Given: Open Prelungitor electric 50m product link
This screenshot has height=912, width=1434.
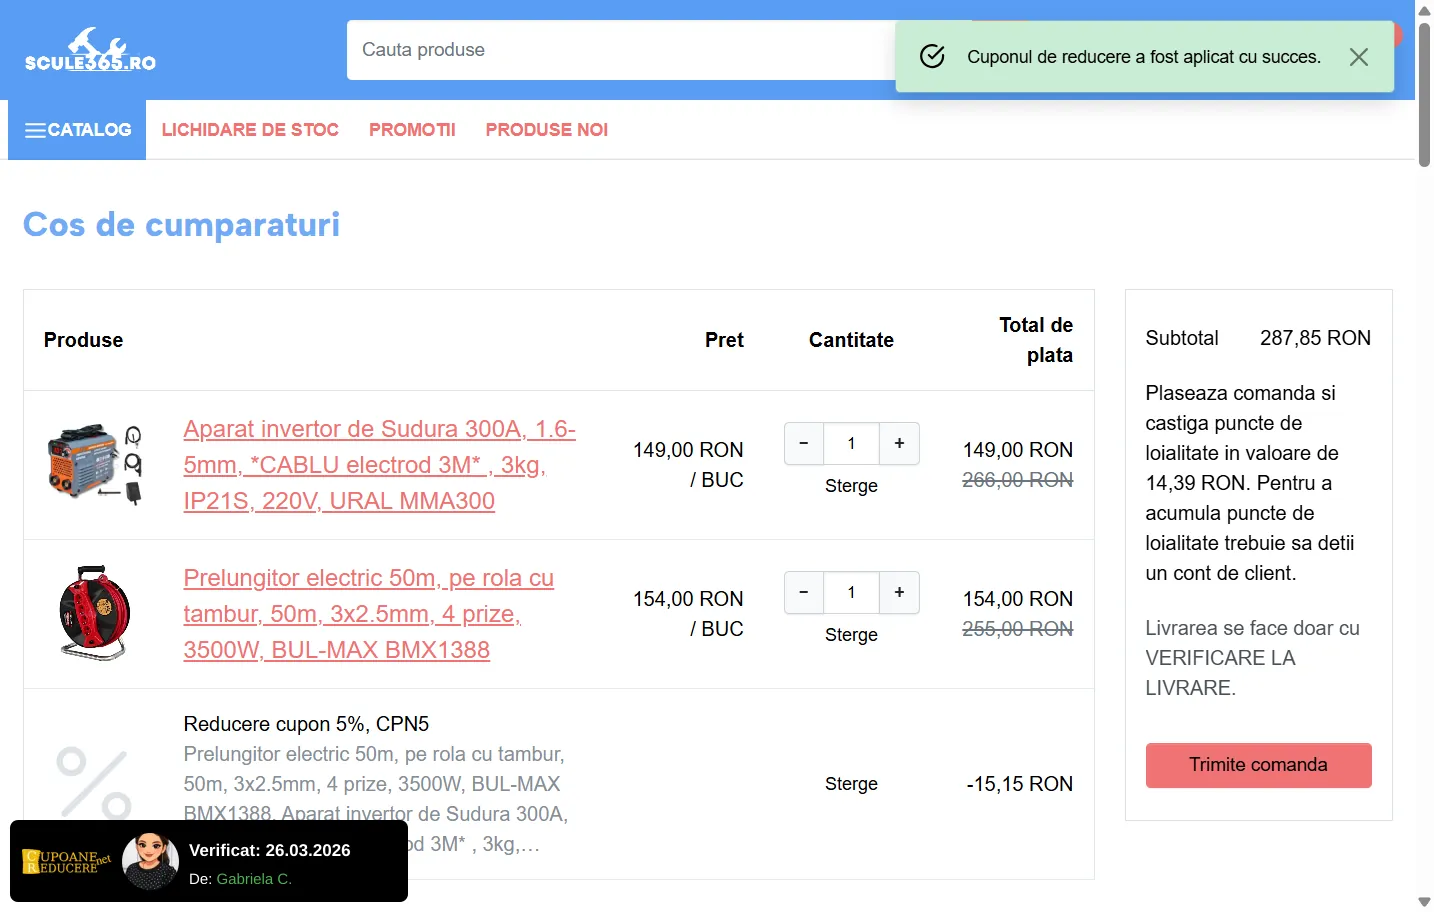Looking at the screenshot, I should [x=368, y=613].
